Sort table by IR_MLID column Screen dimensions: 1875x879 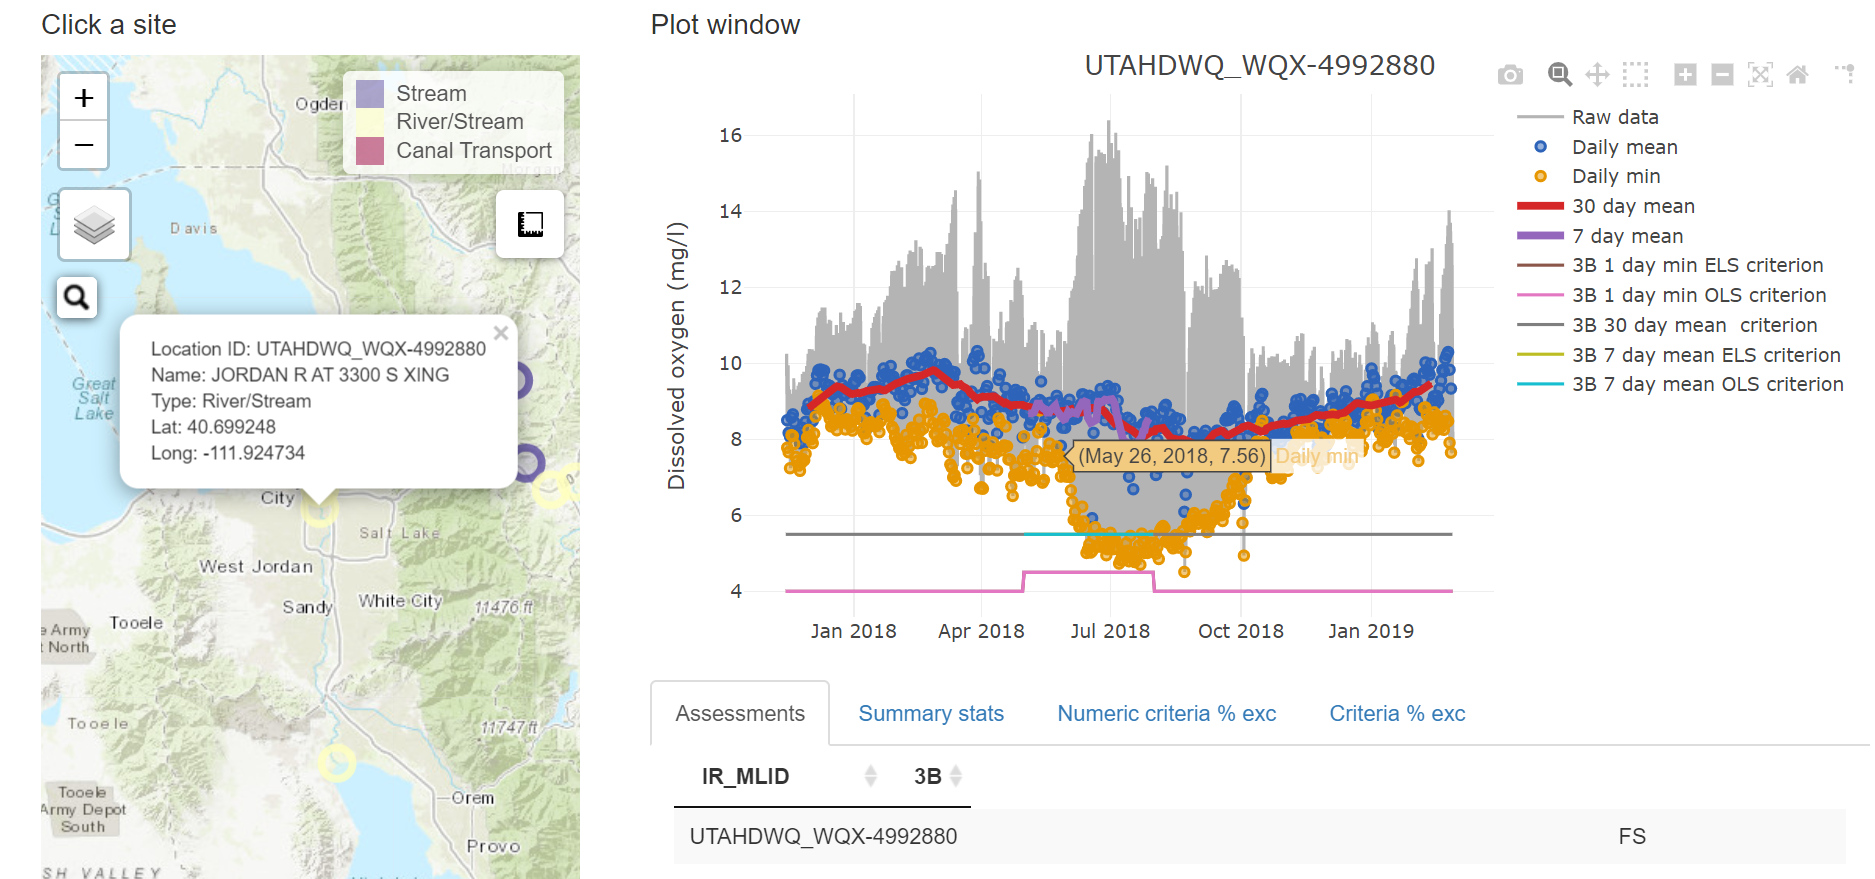[x=745, y=776]
